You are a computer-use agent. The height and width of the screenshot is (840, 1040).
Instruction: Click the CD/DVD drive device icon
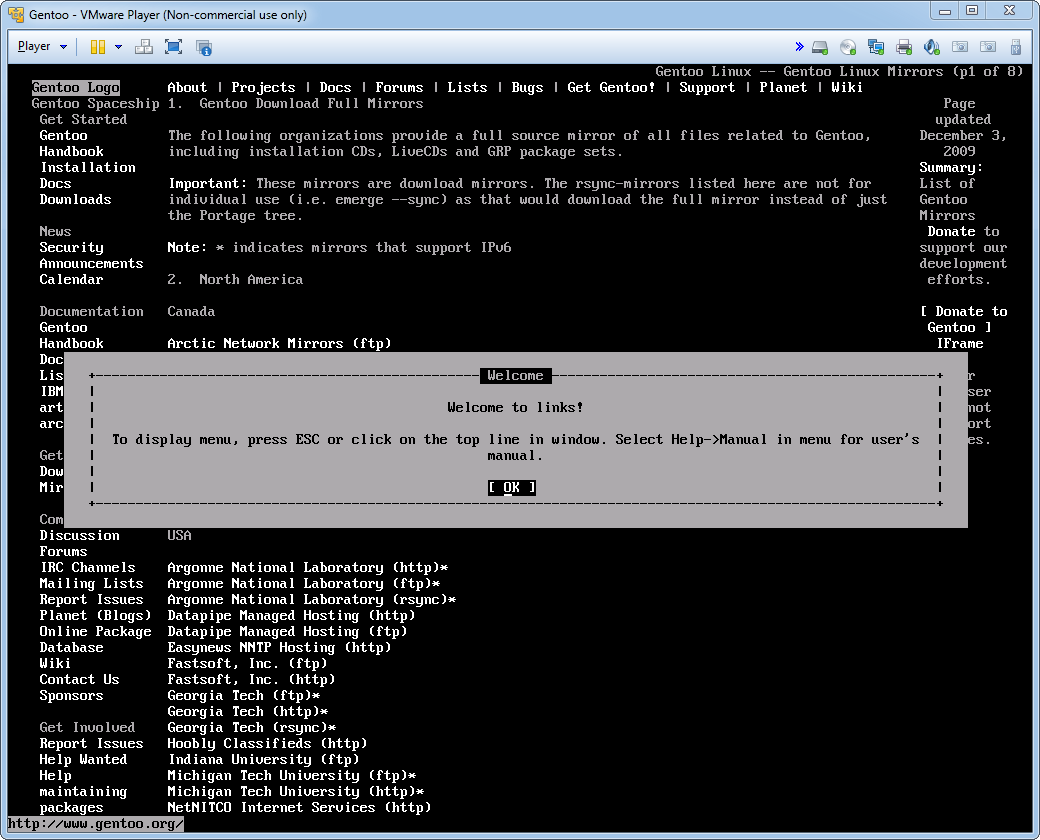[x=848, y=47]
